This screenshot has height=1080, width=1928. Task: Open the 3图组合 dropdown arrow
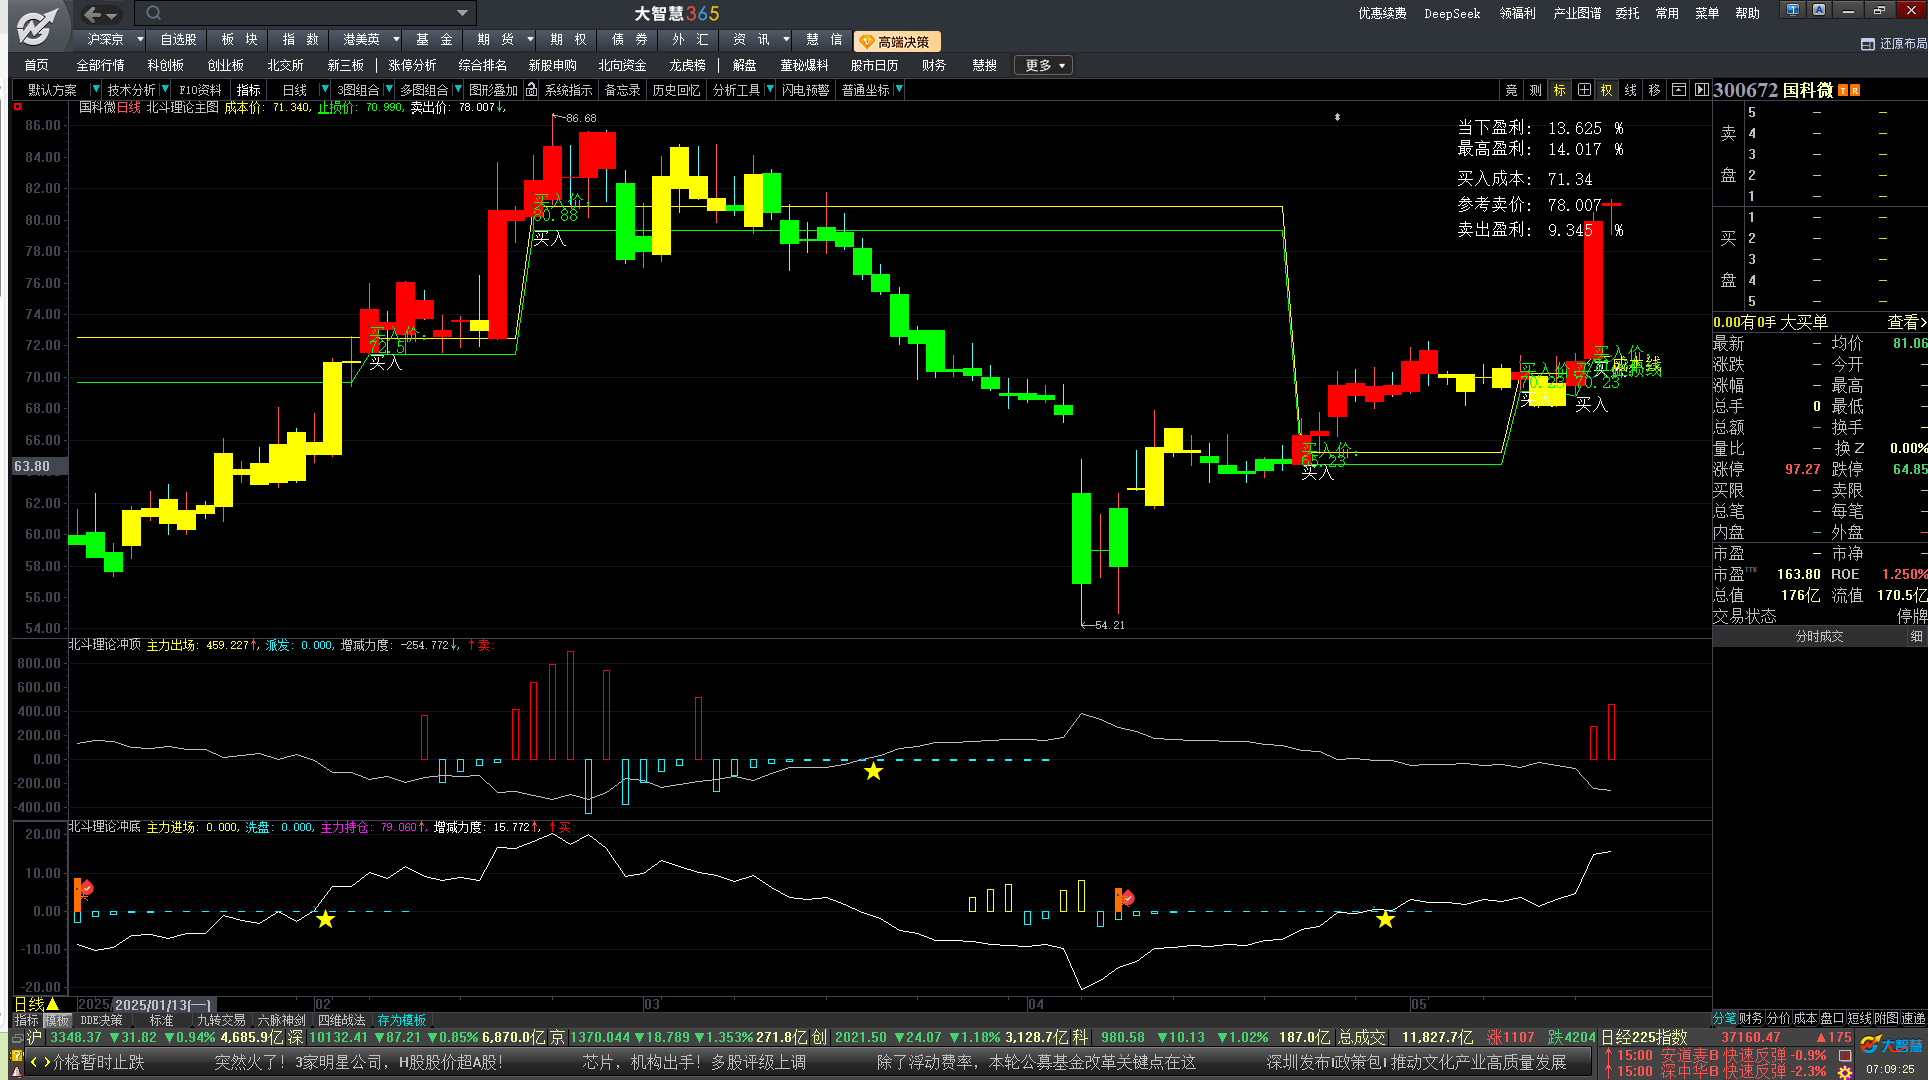pos(389,90)
